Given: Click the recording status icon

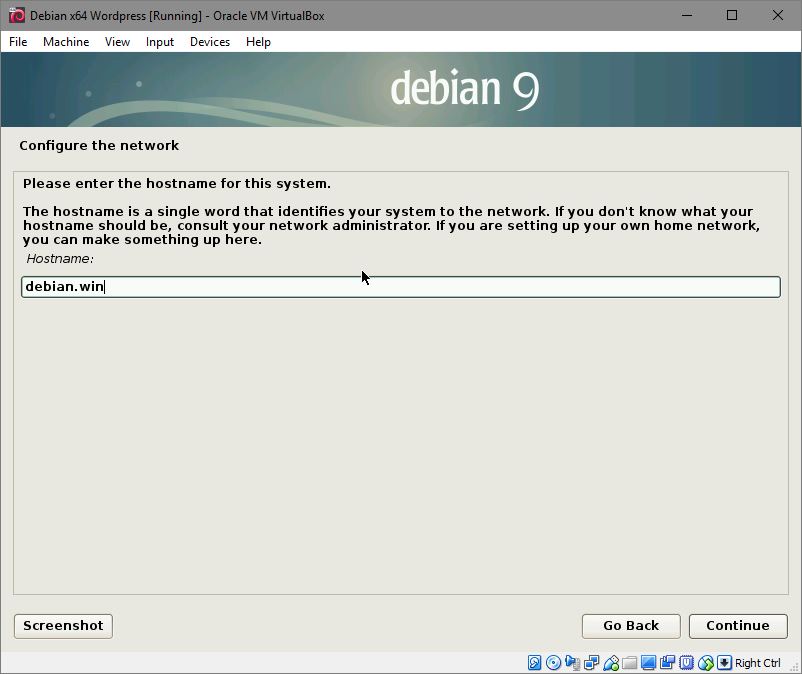Looking at the screenshot, I should pyautogui.click(x=667, y=663).
